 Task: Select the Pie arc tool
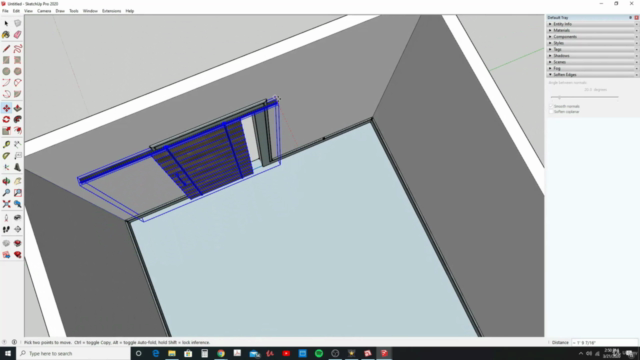click(18, 94)
